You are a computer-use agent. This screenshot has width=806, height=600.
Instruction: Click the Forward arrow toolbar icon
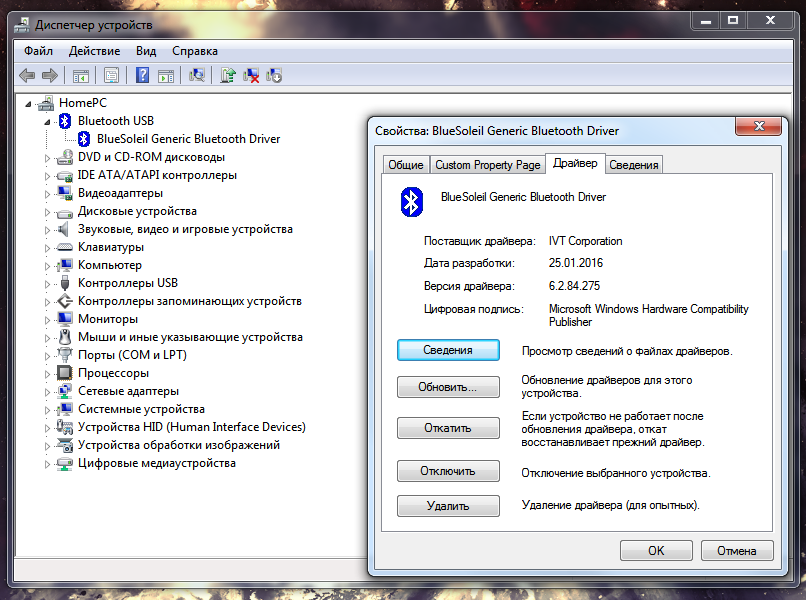(x=50, y=76)
